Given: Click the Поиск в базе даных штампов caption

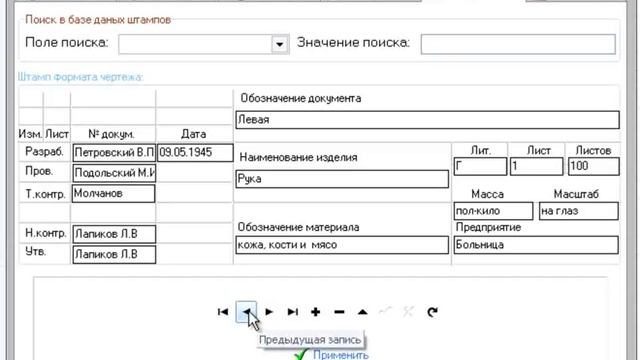Looking at the screenshot, I should coord(98,20).
